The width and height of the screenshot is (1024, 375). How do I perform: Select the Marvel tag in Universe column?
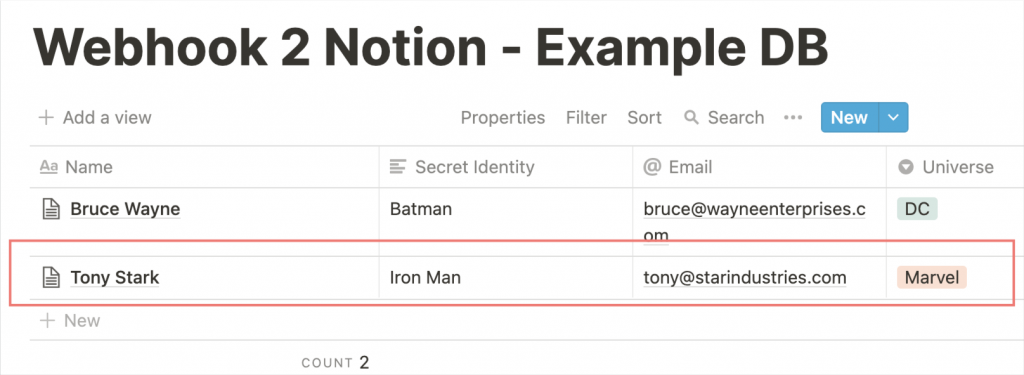[x=931, y=278]
